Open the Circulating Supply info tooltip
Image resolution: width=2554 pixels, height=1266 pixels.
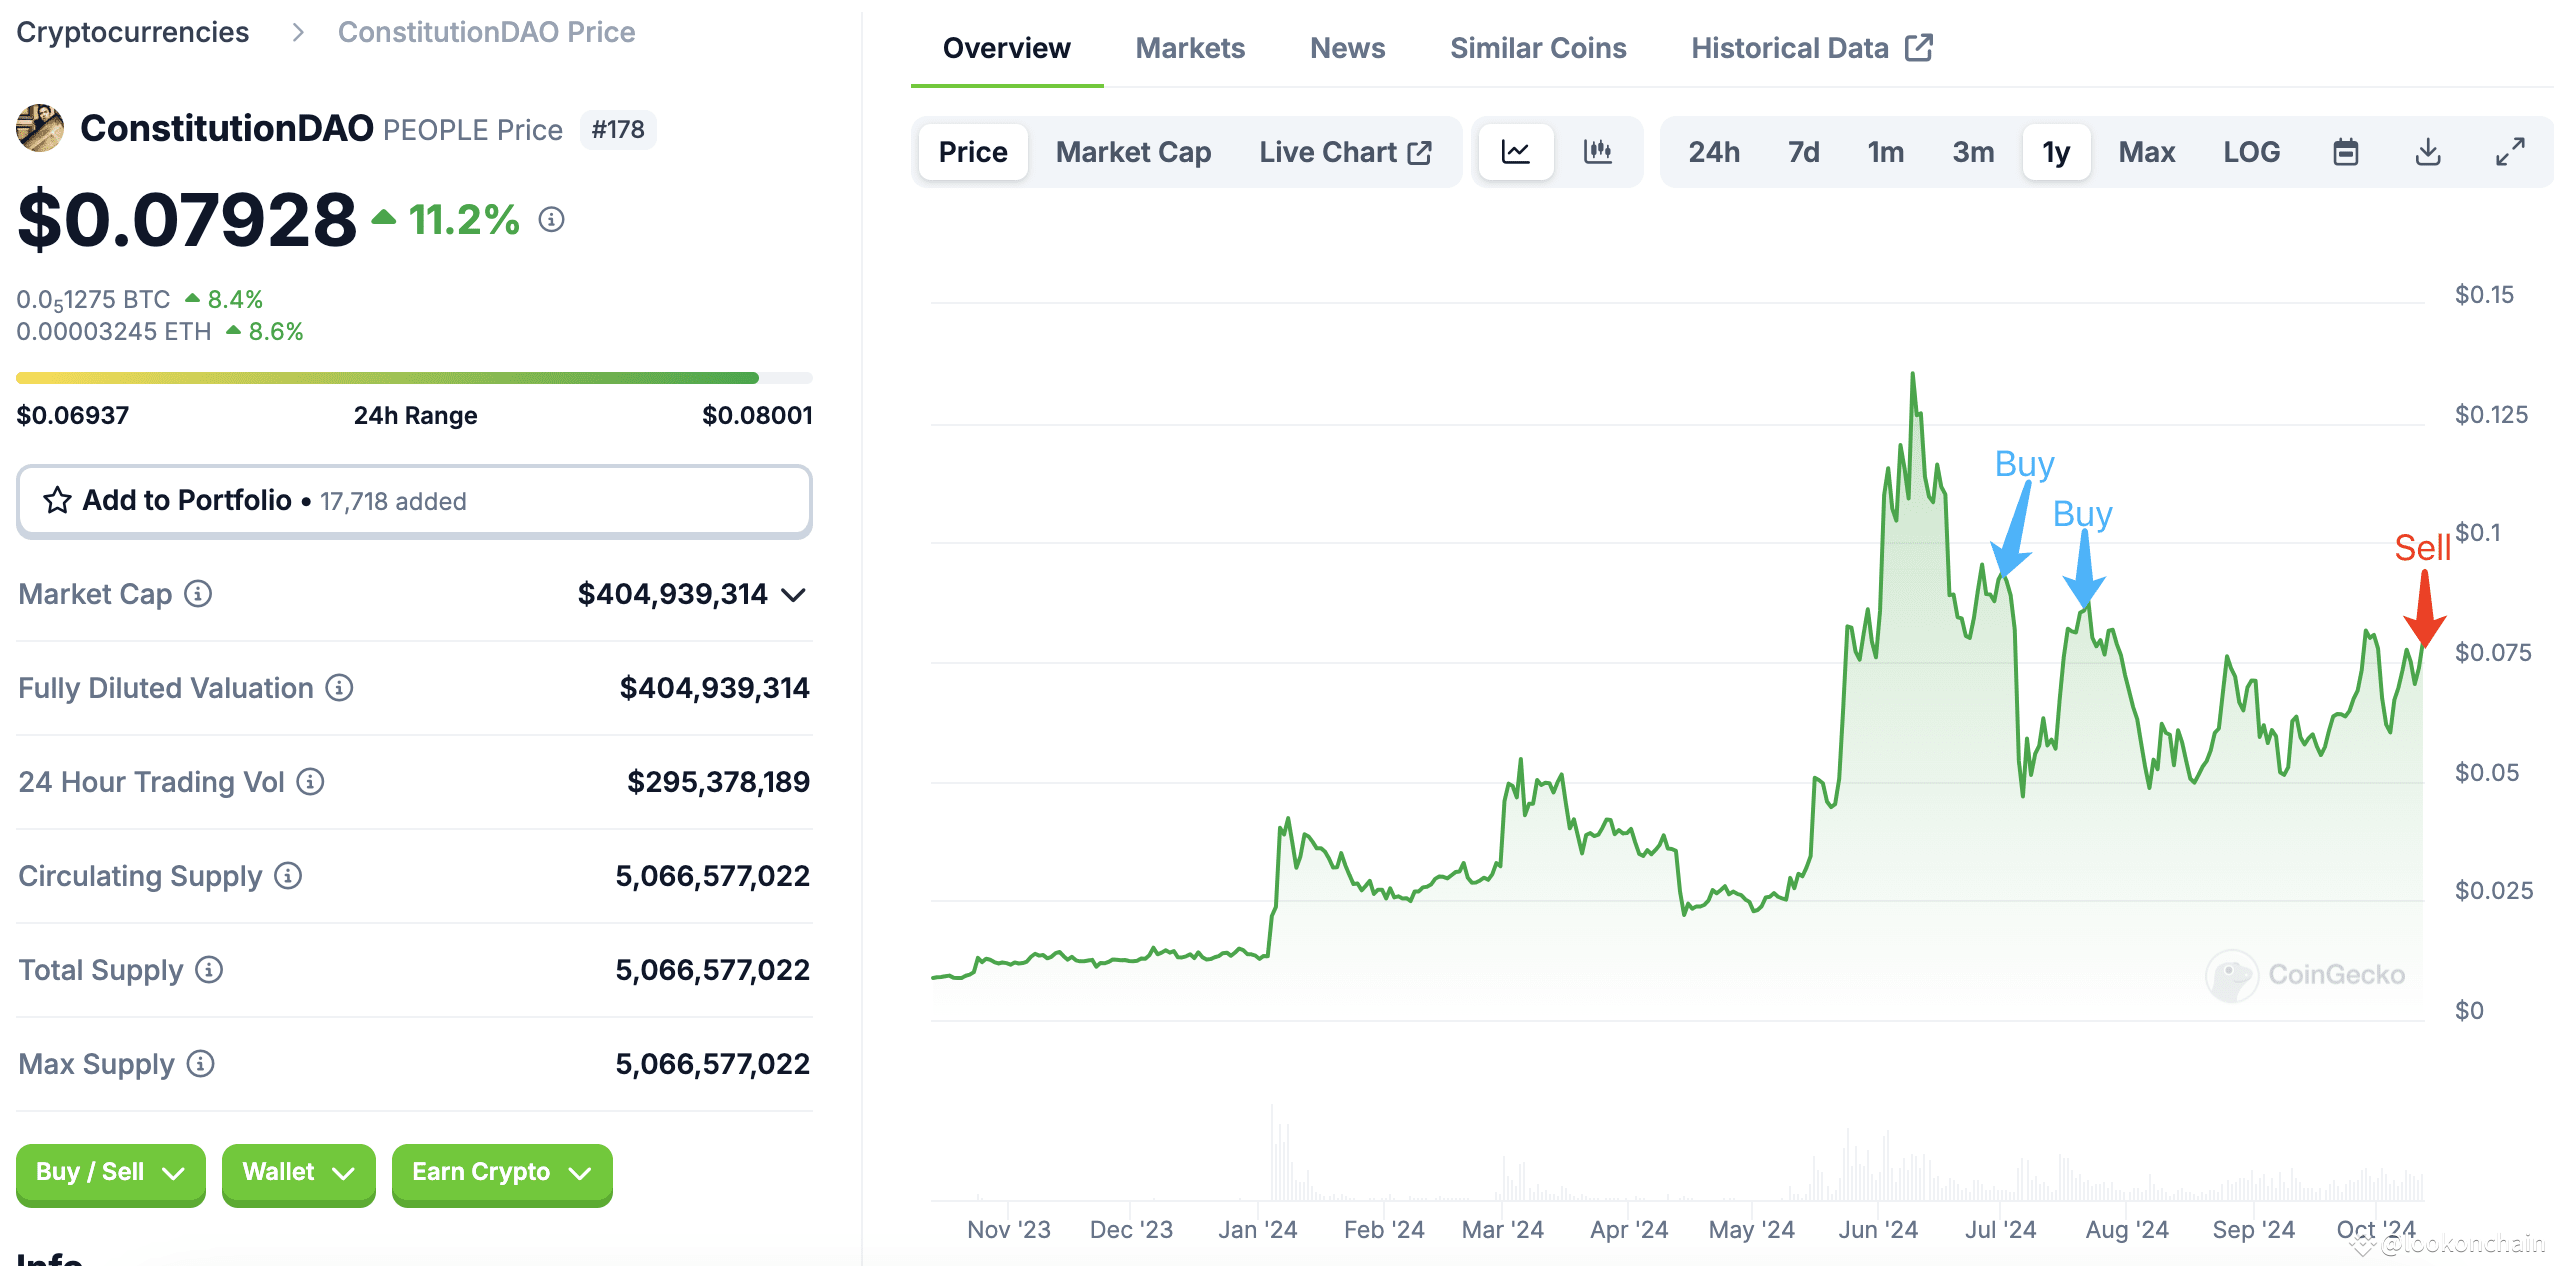click(287, 877)
